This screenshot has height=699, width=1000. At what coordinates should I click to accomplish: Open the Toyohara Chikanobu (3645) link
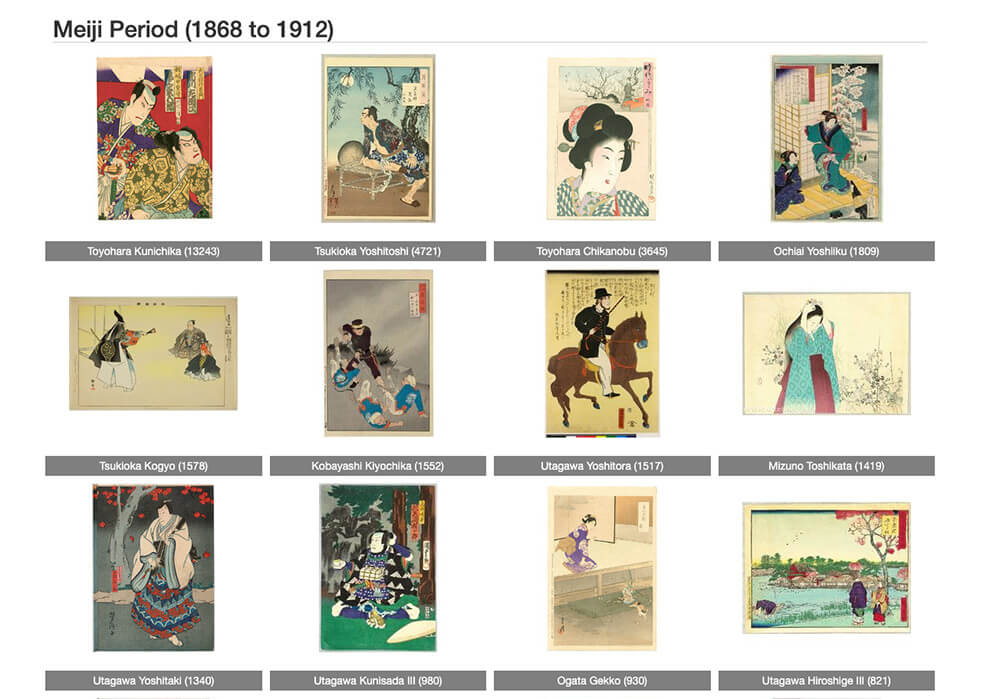coord(602,251)
